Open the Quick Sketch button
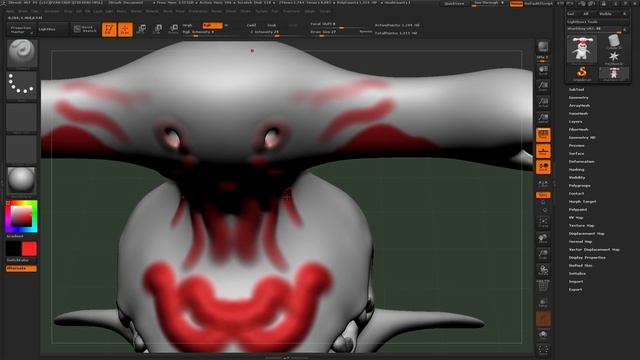640x360 pixels. 85,29
